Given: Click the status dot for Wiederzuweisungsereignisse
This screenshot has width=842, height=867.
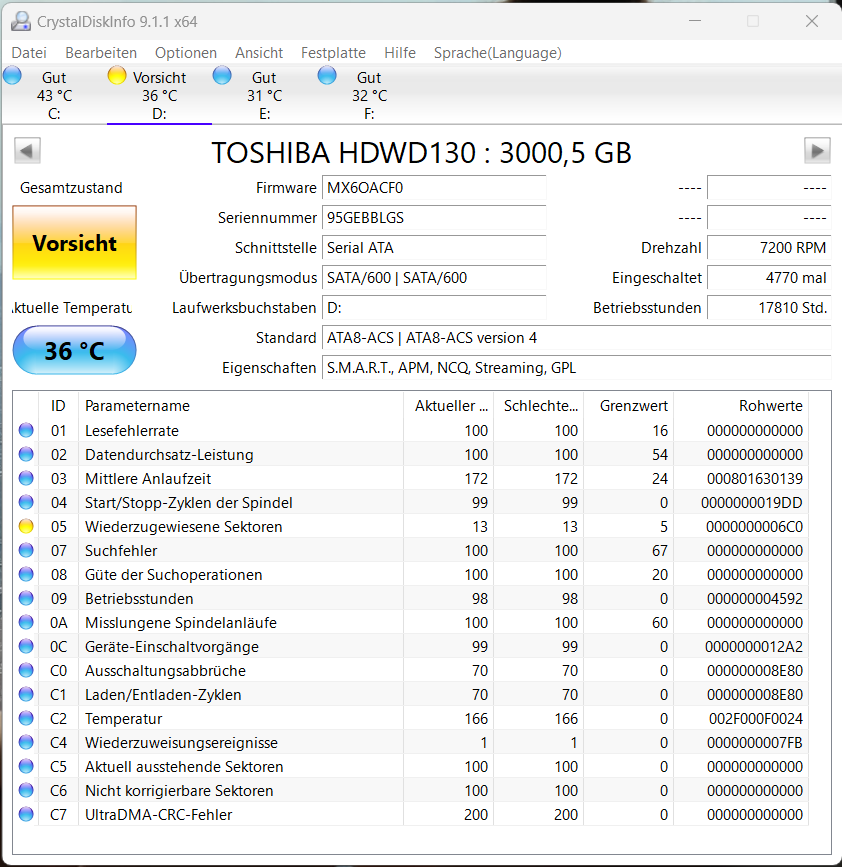Looking at the screenshot, I should coord(26,742).
